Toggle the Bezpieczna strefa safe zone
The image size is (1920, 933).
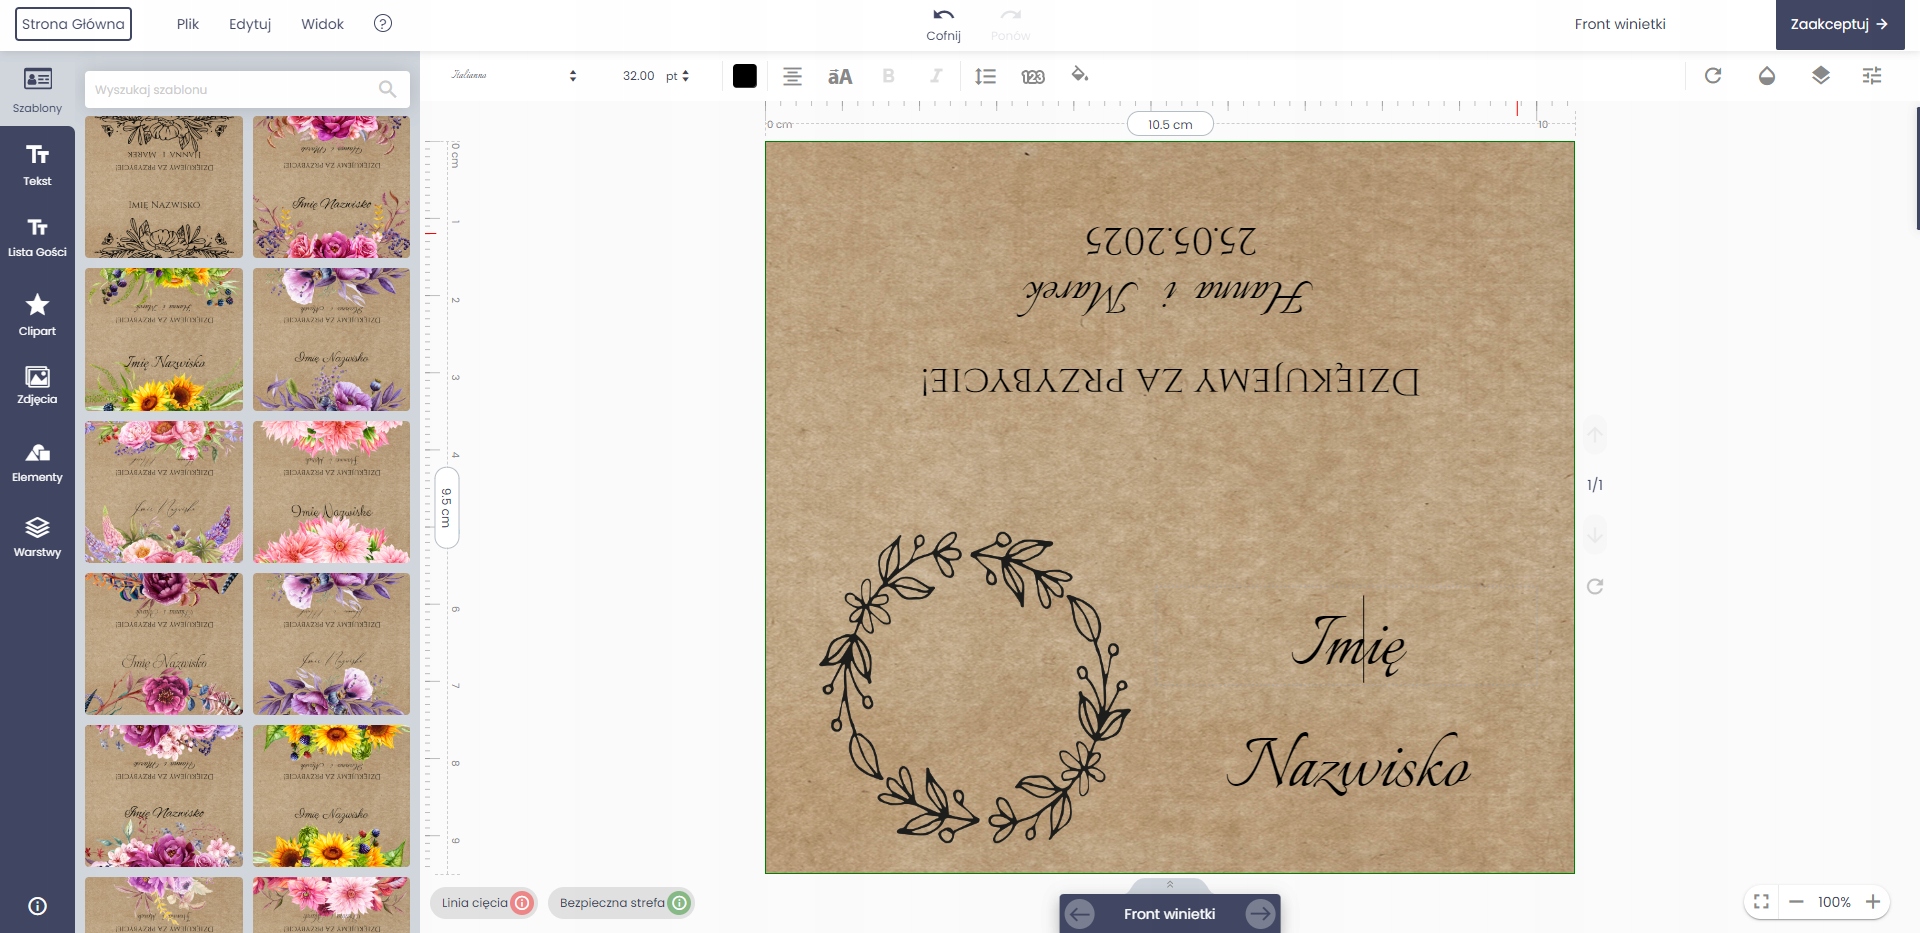tap(621, 903)
